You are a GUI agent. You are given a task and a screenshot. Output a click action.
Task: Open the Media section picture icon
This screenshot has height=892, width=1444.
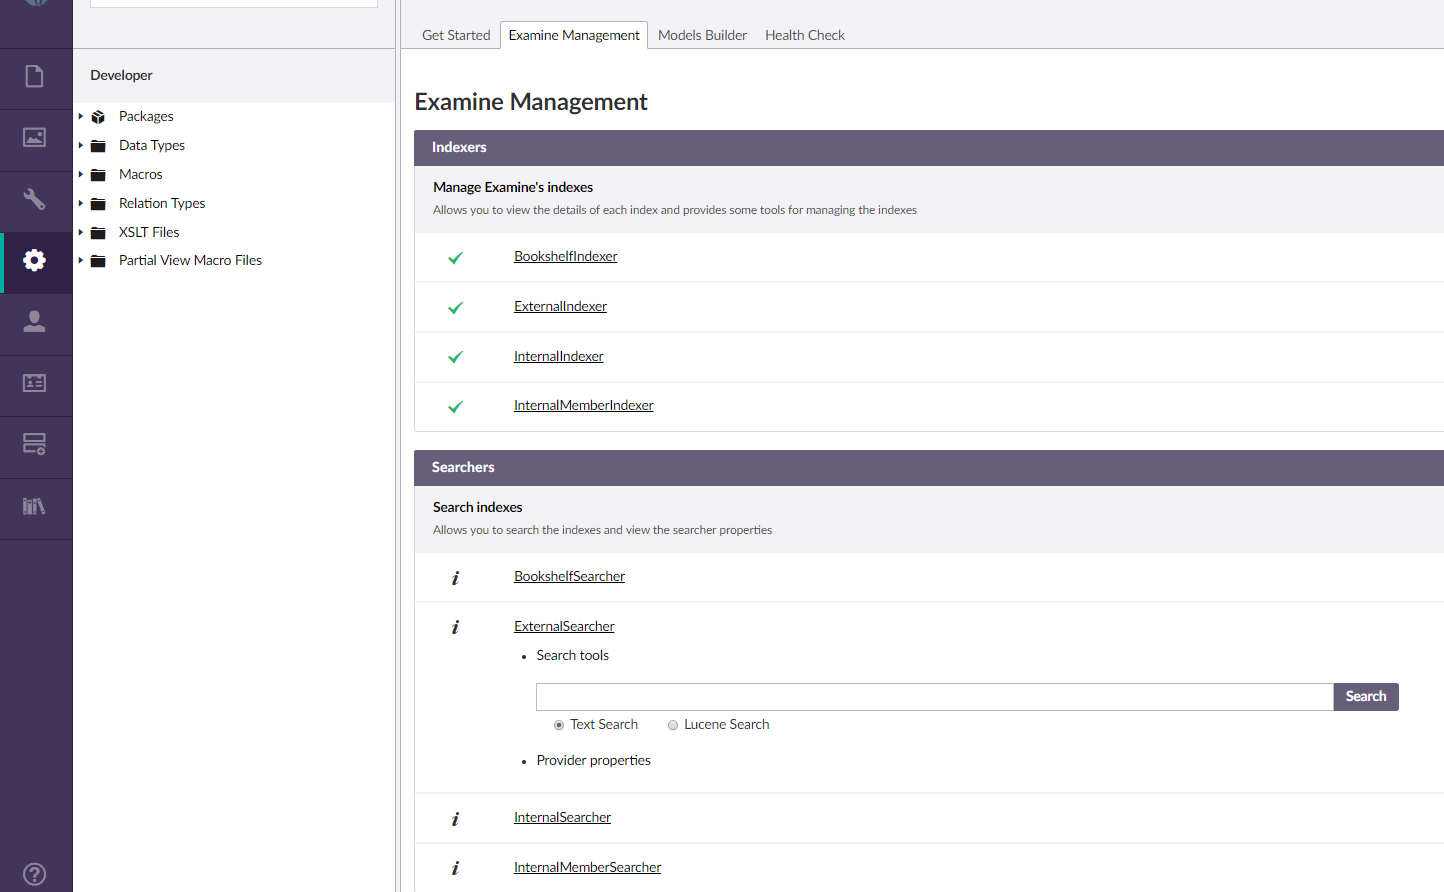coord(35,138)
